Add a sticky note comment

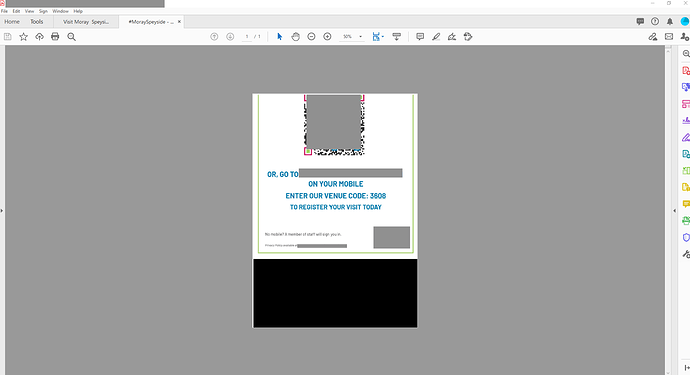[x=420, y=37]
